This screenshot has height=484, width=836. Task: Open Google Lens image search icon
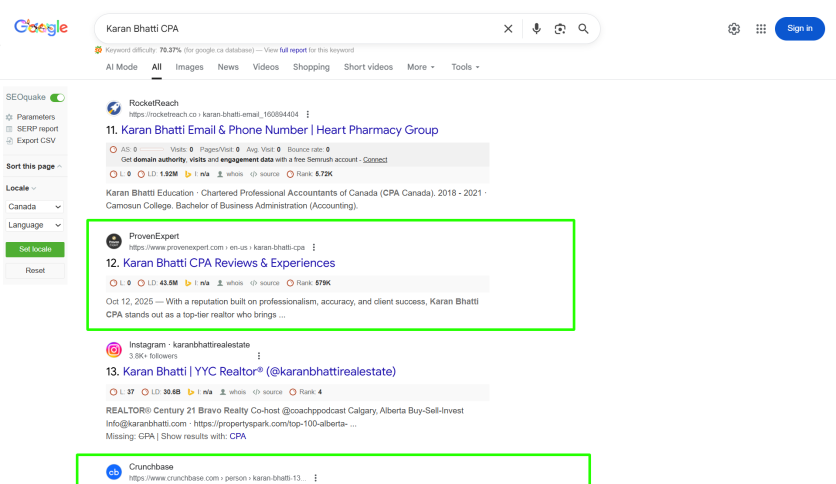pos(560,29)
